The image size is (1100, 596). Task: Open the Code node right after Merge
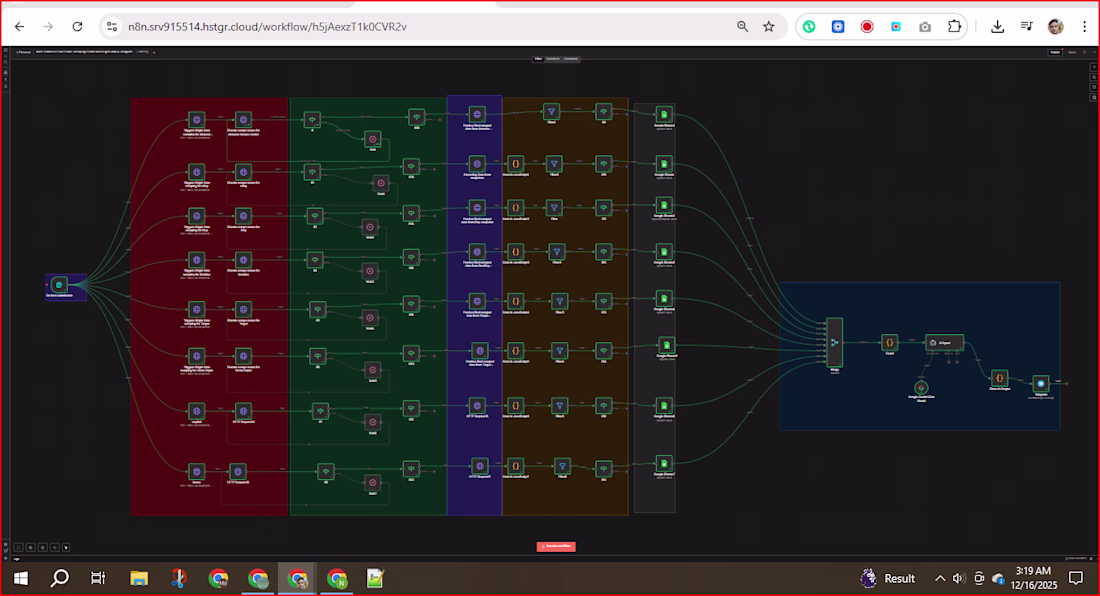[x=889, y=343]
